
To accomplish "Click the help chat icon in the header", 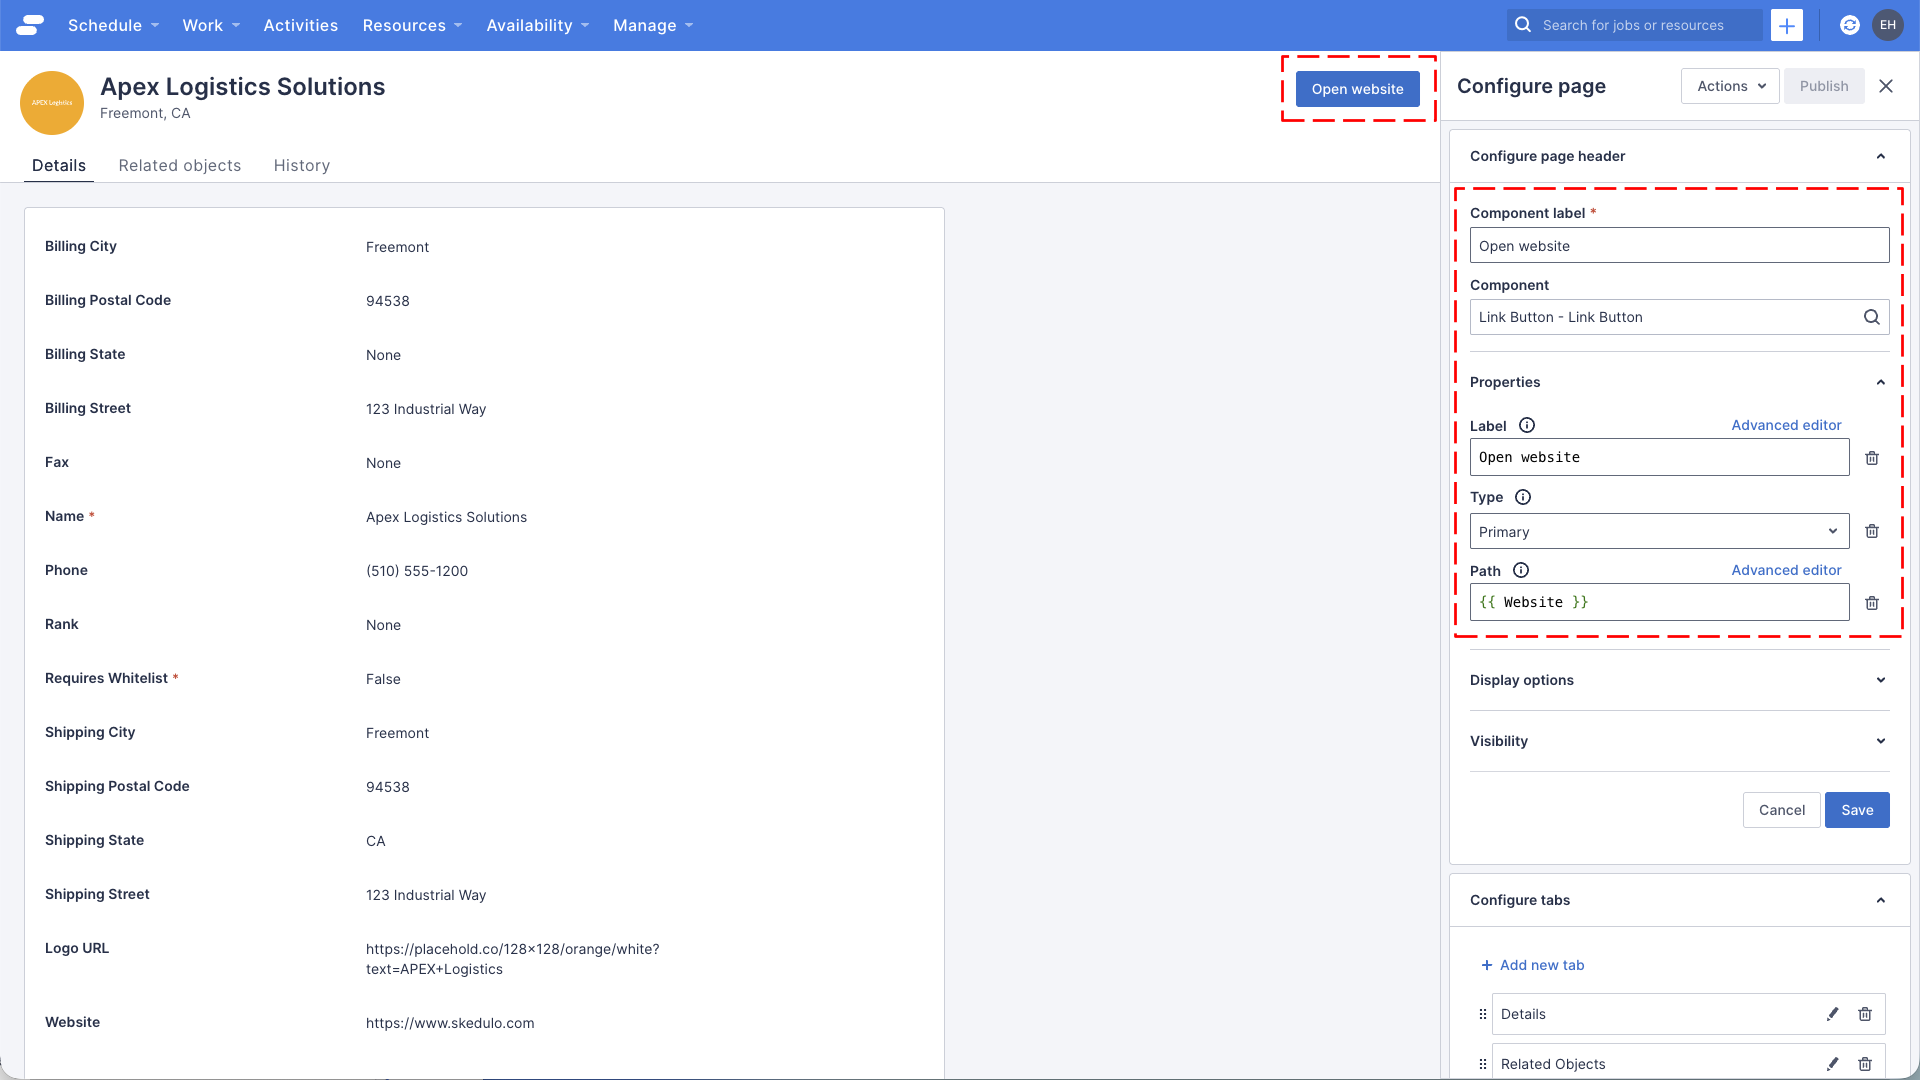I will (x=1850, y=25).
